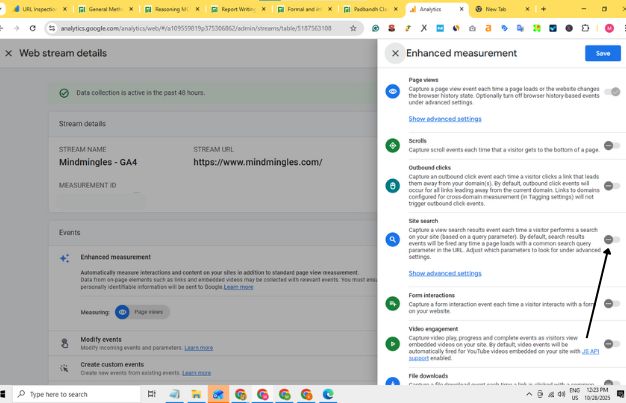Click the Outbound clicks icon

pyautogui.click(x=393, y=186)
